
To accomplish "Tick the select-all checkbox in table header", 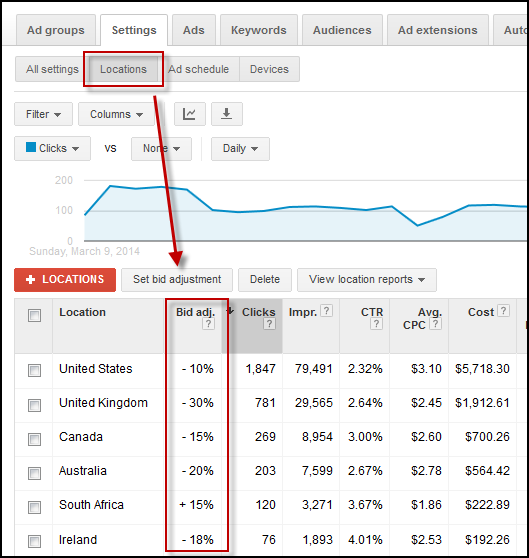I will point(35,315).
